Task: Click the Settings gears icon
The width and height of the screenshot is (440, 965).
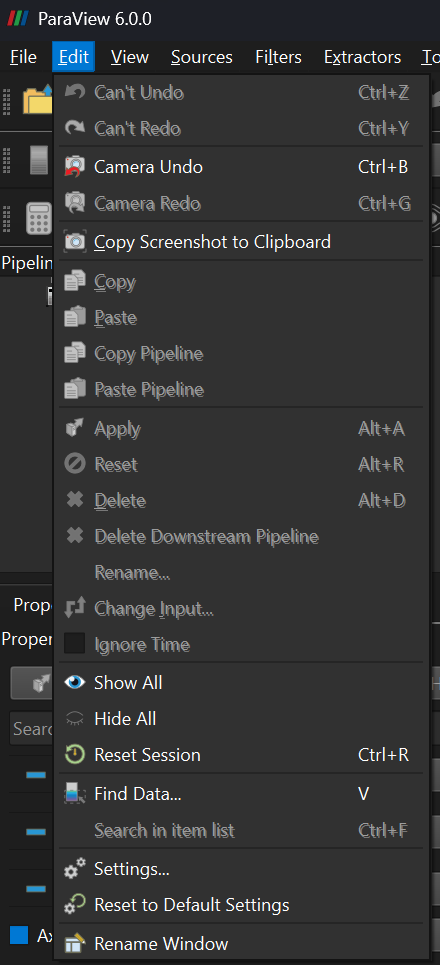Action: tap(75, 869)
